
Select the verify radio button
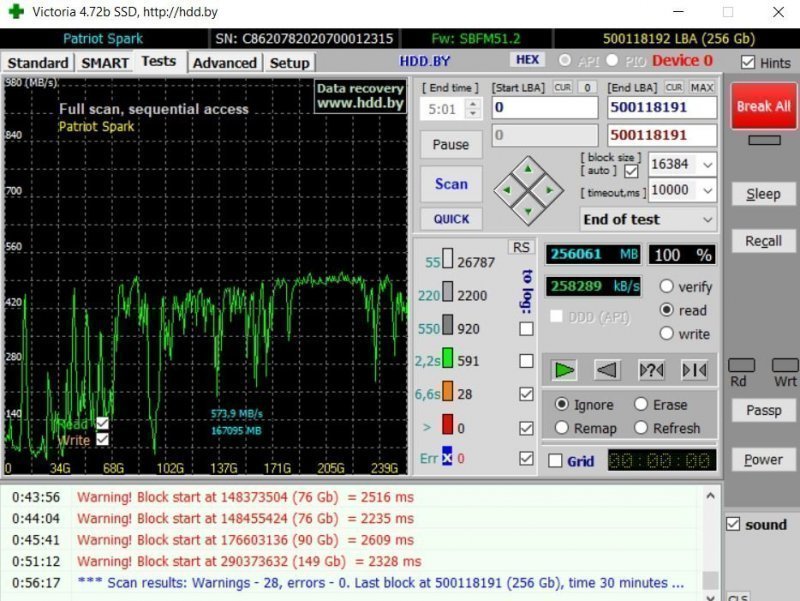tap(667, 287)
